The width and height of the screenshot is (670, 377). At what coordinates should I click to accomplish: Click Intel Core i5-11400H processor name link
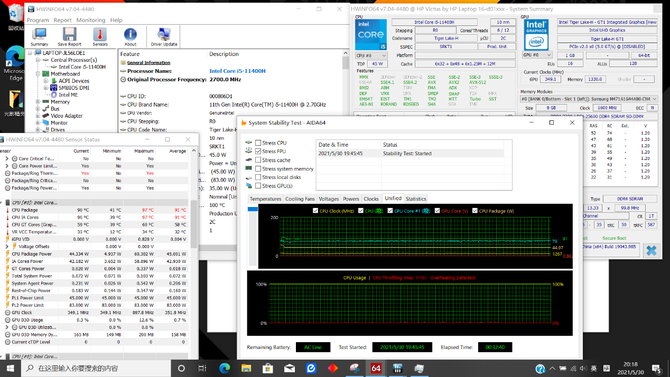(x=238, y=71)
